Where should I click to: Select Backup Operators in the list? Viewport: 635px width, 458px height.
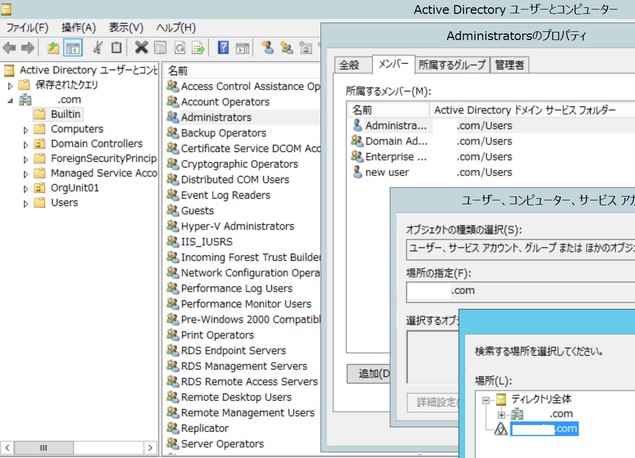tap(224, 133)
